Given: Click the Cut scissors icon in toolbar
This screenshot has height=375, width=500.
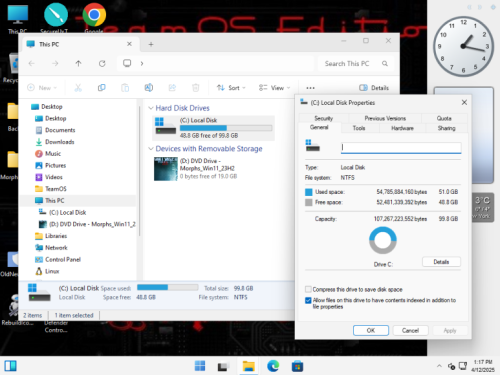Looking at the screenshot, I should 78,88.
